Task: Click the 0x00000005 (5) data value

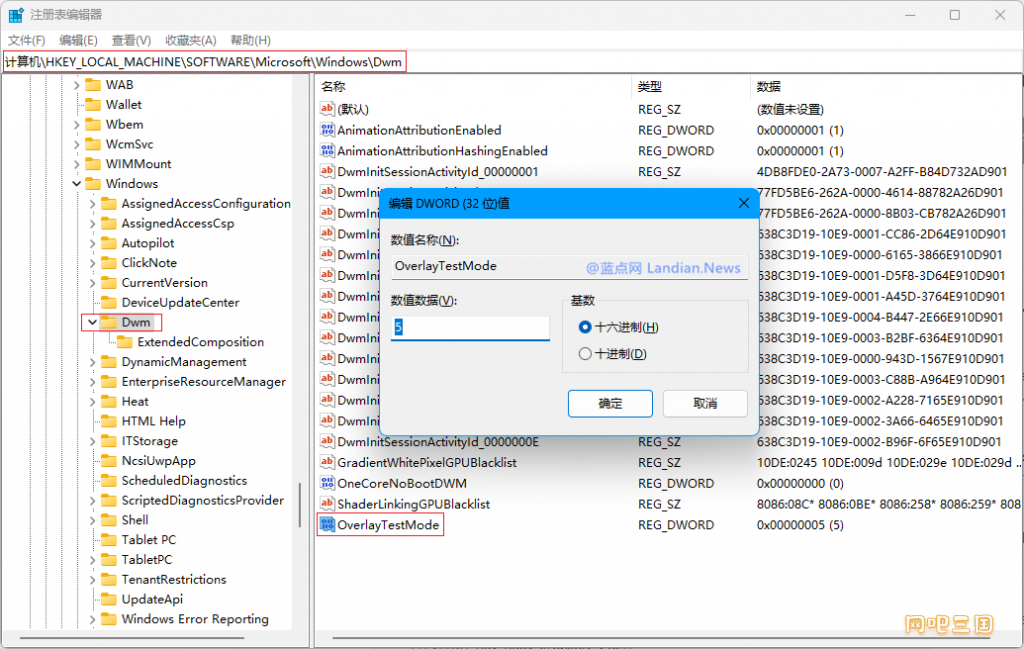Action: tap(800, 525)
